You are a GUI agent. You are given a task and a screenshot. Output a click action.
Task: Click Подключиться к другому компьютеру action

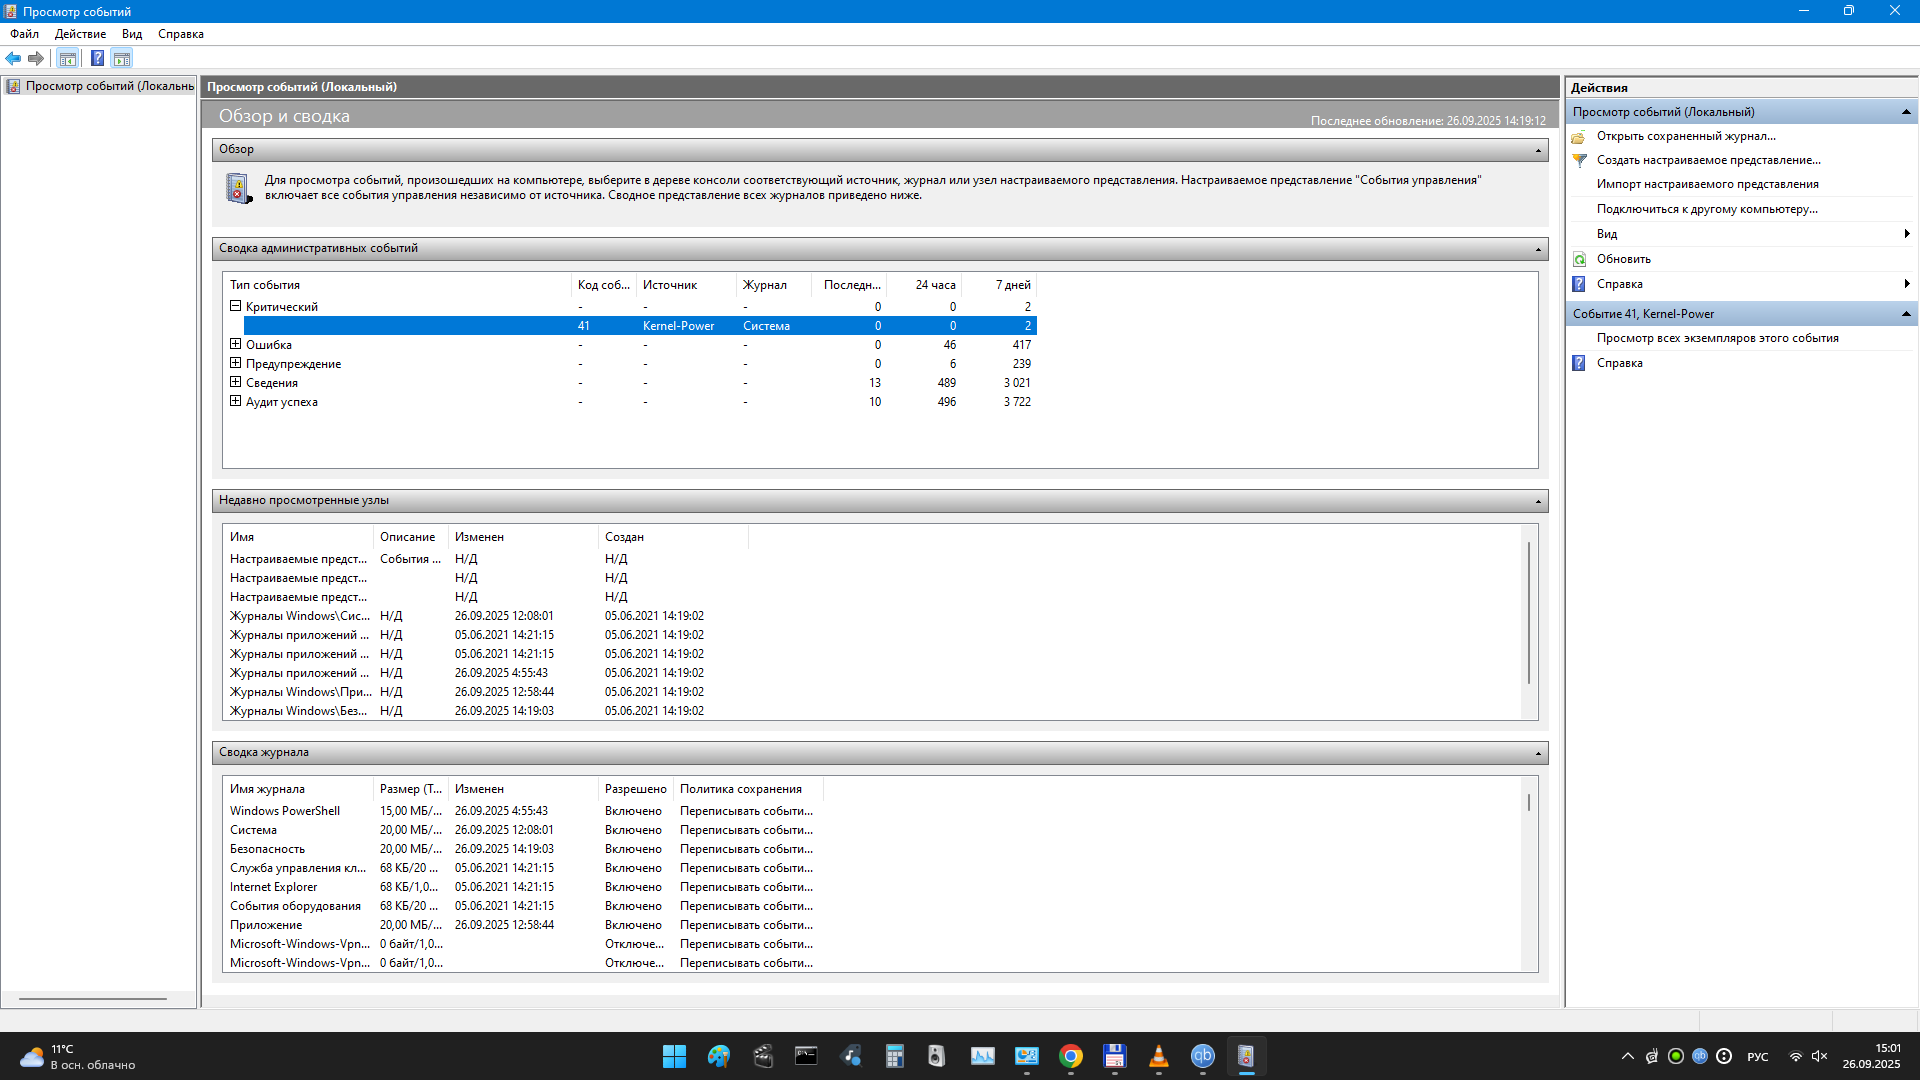(1706, 209)
